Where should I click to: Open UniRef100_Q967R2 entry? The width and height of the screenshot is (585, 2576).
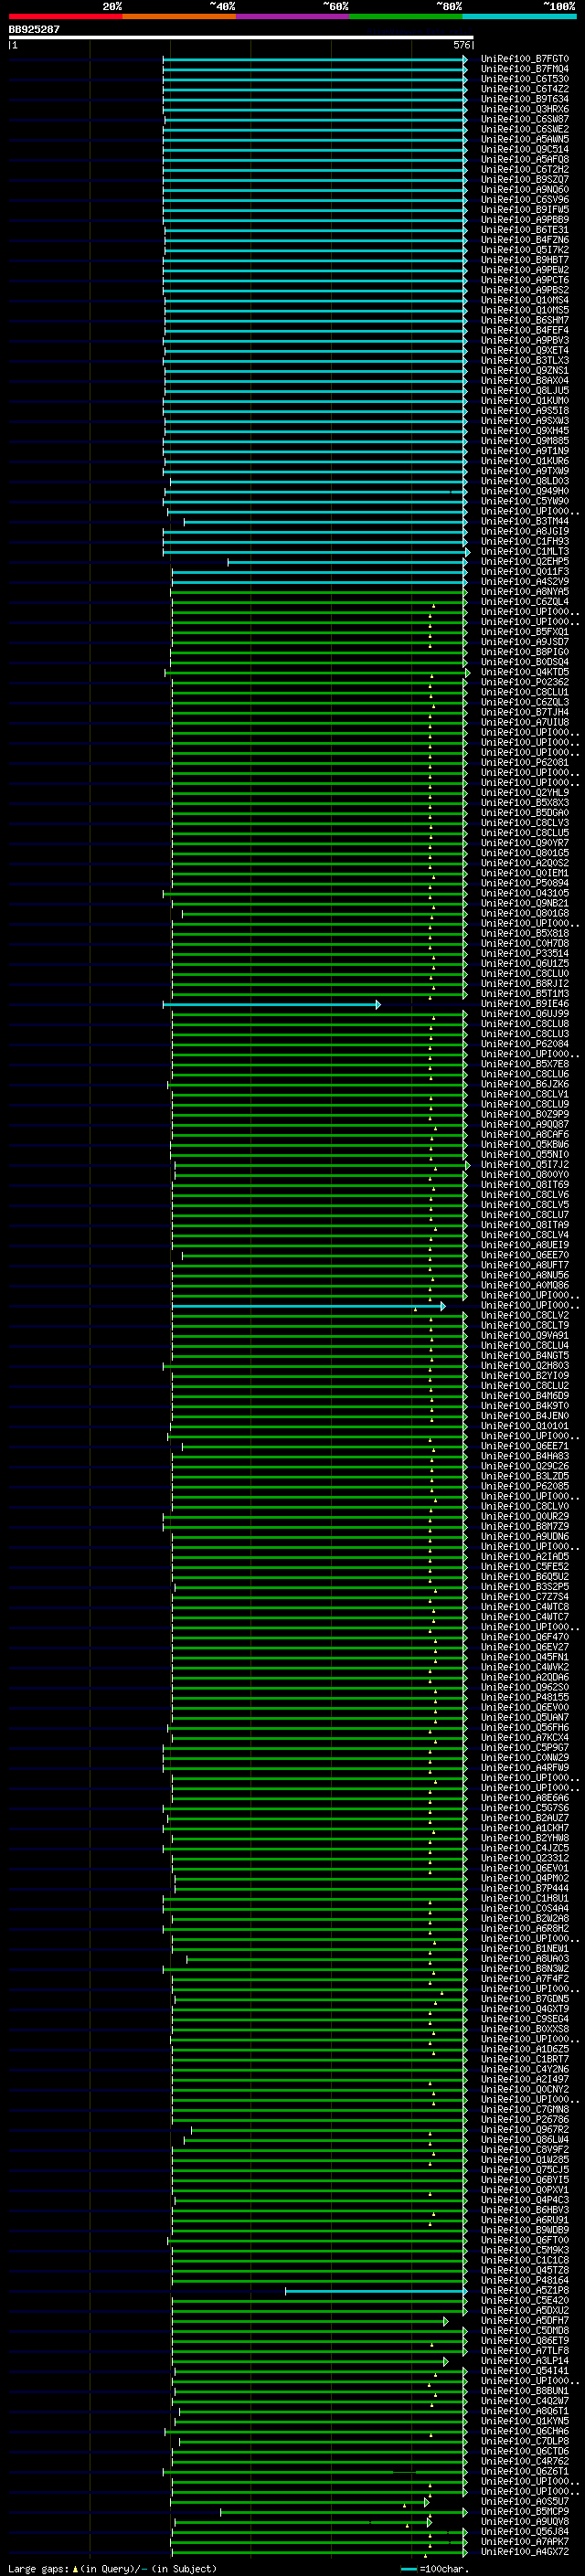coord(525,2130)
